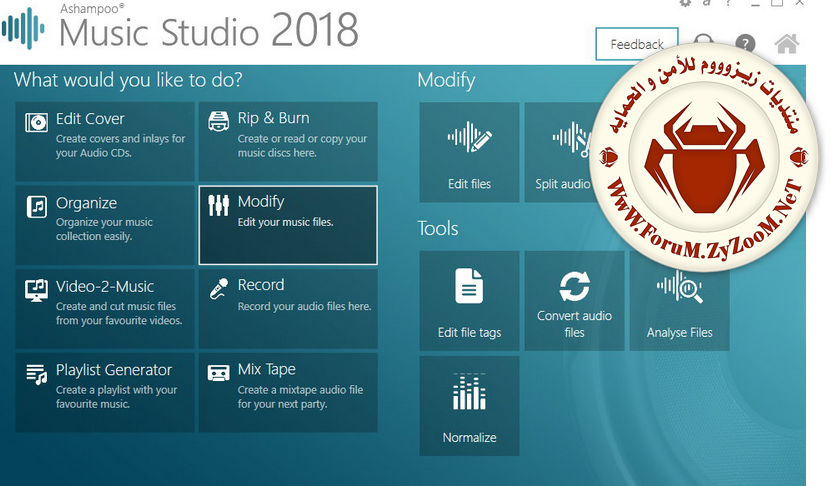Open settings gear in title bar
Image resolution: width=837 pixels, height=486 pixels.
(685, 3)
